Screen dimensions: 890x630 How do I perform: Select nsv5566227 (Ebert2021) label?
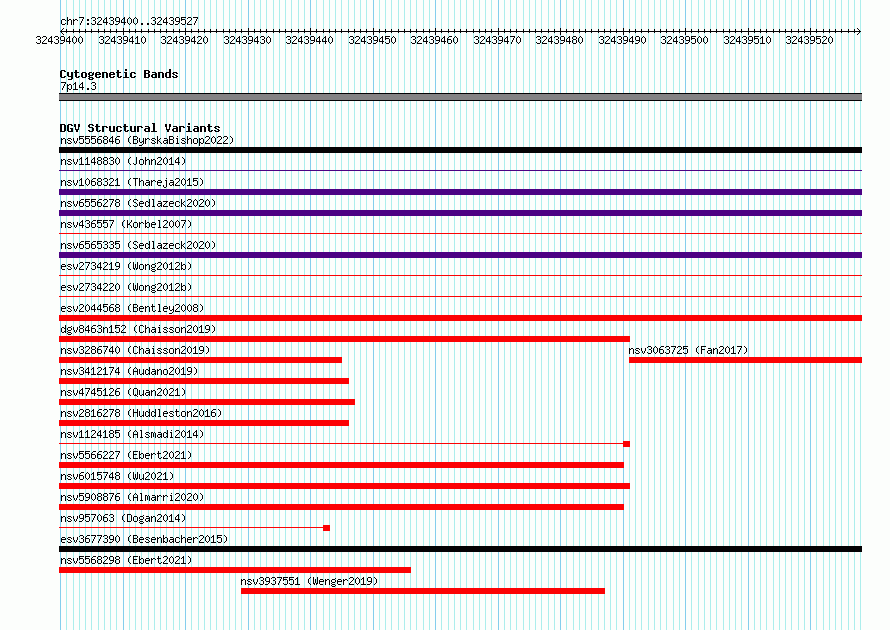[x=126, y=455]
